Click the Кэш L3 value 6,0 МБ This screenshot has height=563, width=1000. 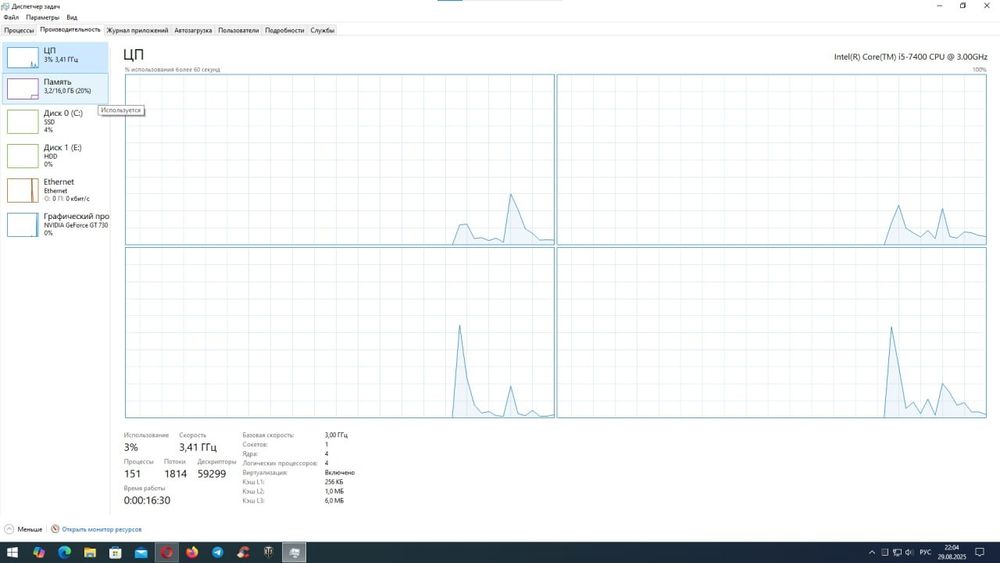coord(334,501)
